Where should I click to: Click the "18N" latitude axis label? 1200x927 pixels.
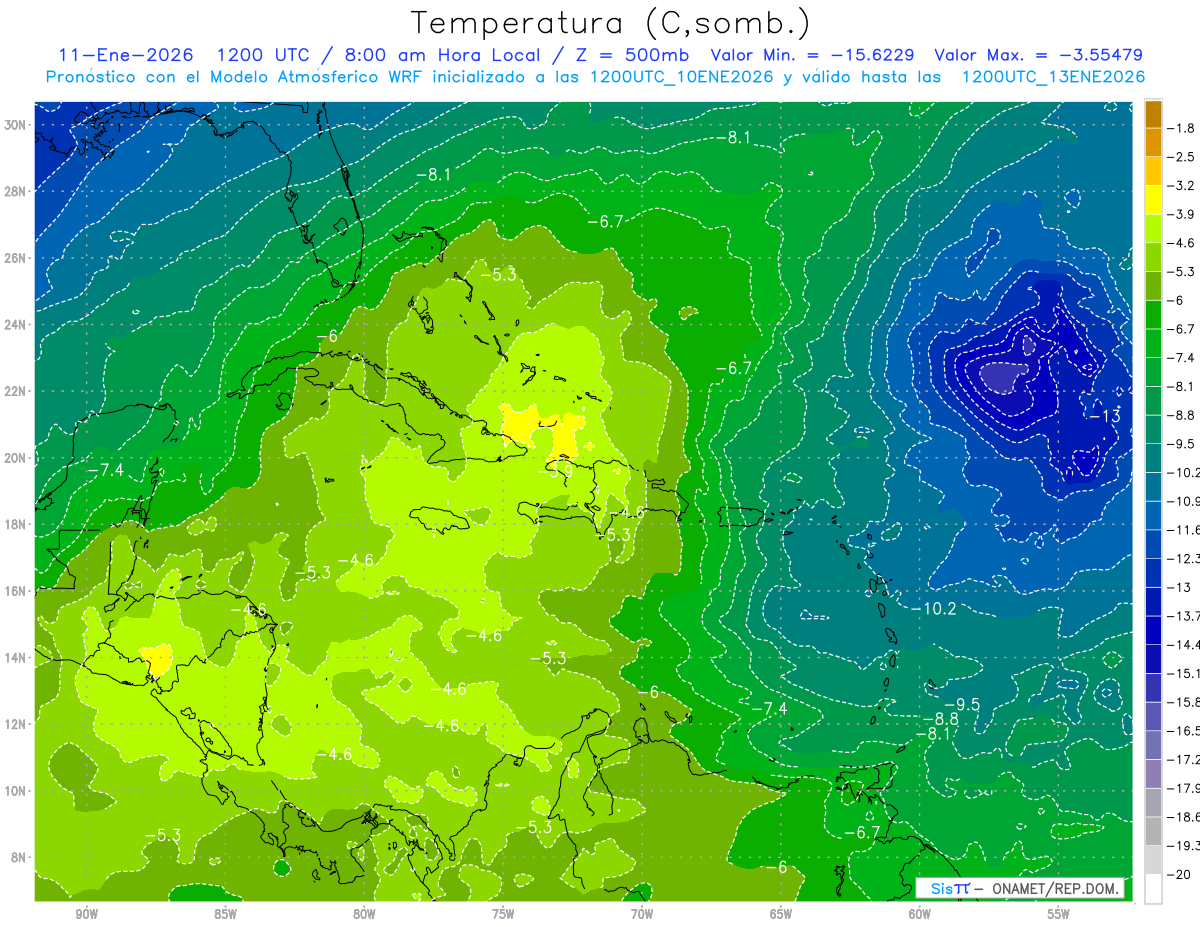(x=17, y=525)
